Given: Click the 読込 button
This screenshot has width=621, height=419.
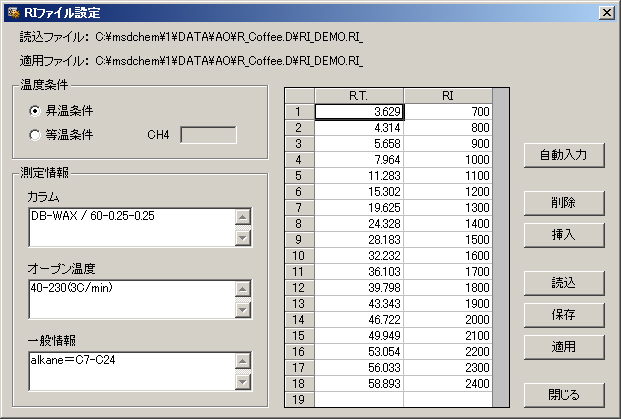Looking at the screenshot, I should pyautogui.click(x=564, y=283).
